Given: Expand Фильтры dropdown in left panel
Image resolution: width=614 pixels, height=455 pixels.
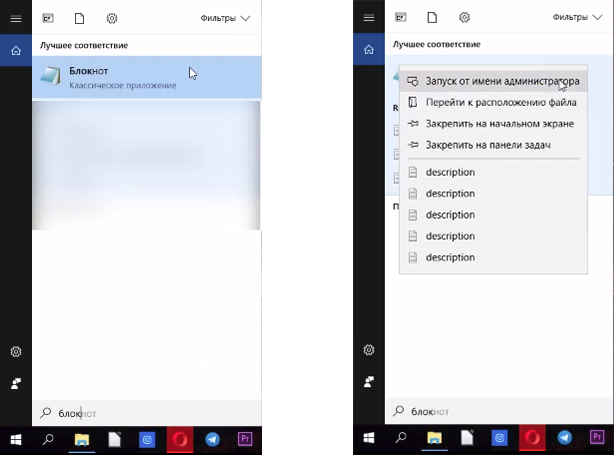Looking at the screenshot, I should (x=225, y=18).
